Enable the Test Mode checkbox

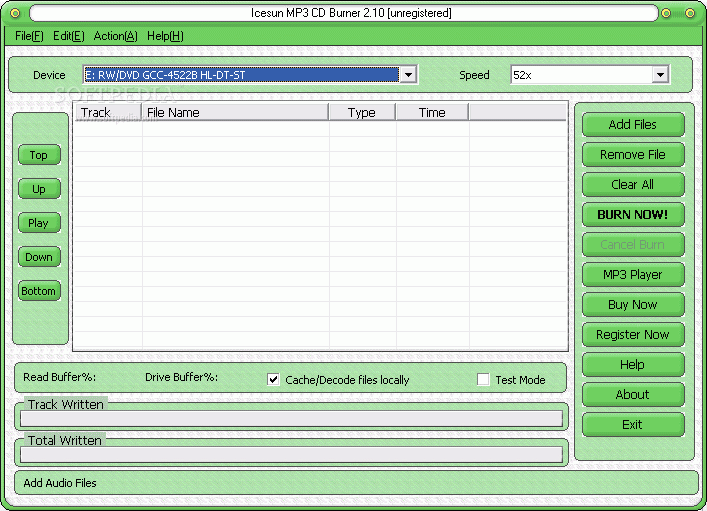point(483,380)
